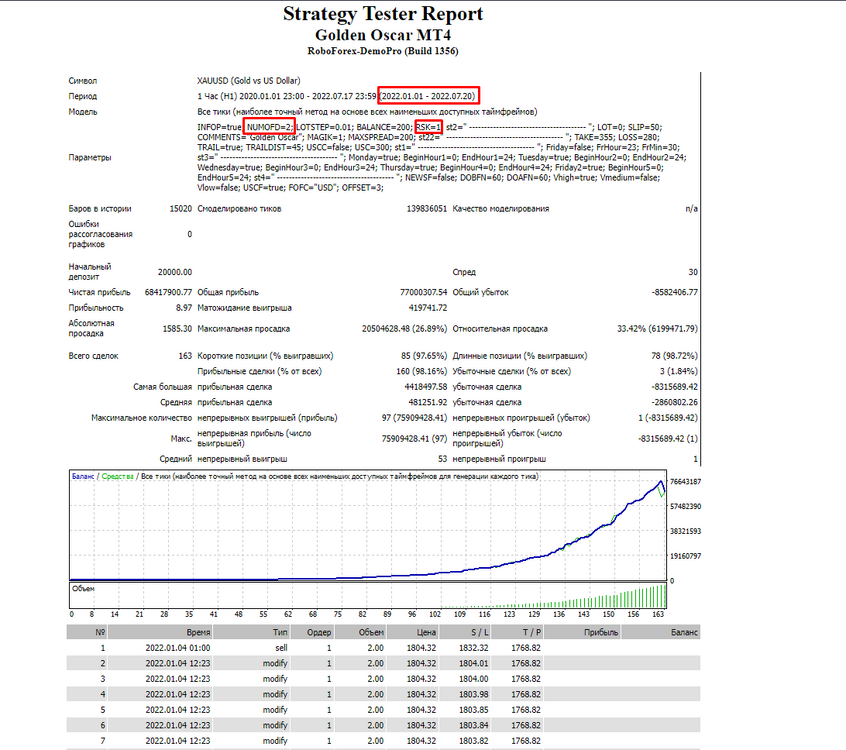Select 'XAUUSD (Gold vs US Dollar)' symbol text

pos(249,81)
